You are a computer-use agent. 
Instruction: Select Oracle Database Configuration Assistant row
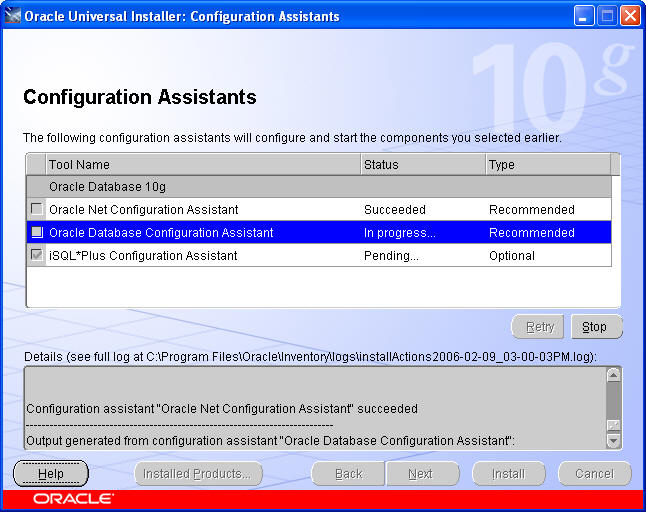point(319,232)
